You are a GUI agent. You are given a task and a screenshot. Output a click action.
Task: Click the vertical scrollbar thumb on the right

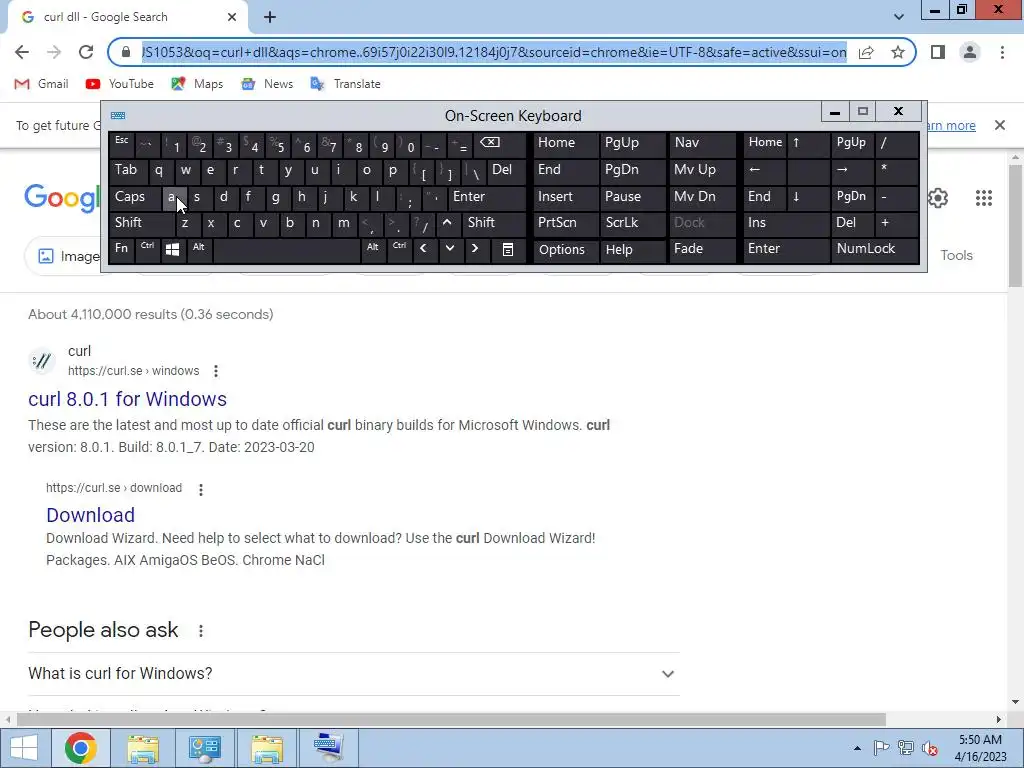[x=1016, y=225]
